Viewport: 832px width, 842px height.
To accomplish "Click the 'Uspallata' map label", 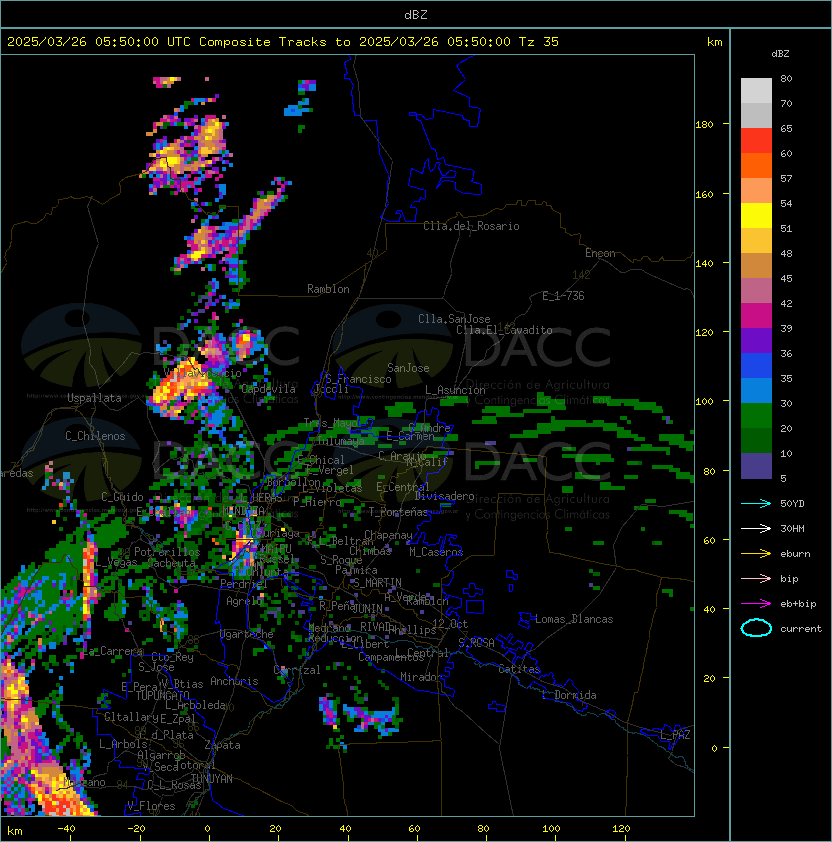I will (94, 398).
